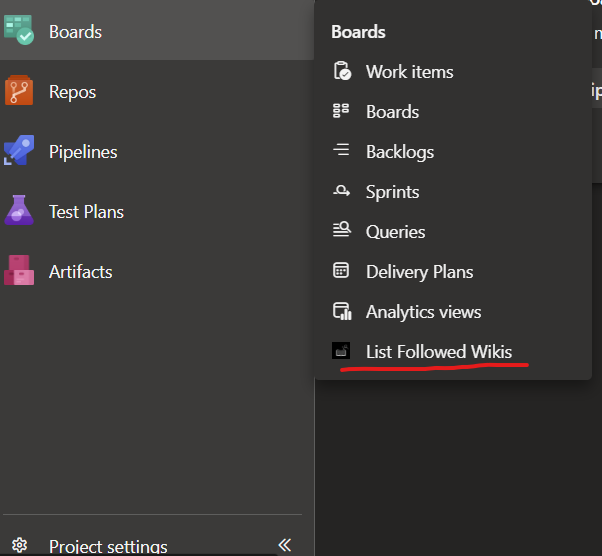Click the Pipelines rocket icon
The image size is (602, 556).
19,151
